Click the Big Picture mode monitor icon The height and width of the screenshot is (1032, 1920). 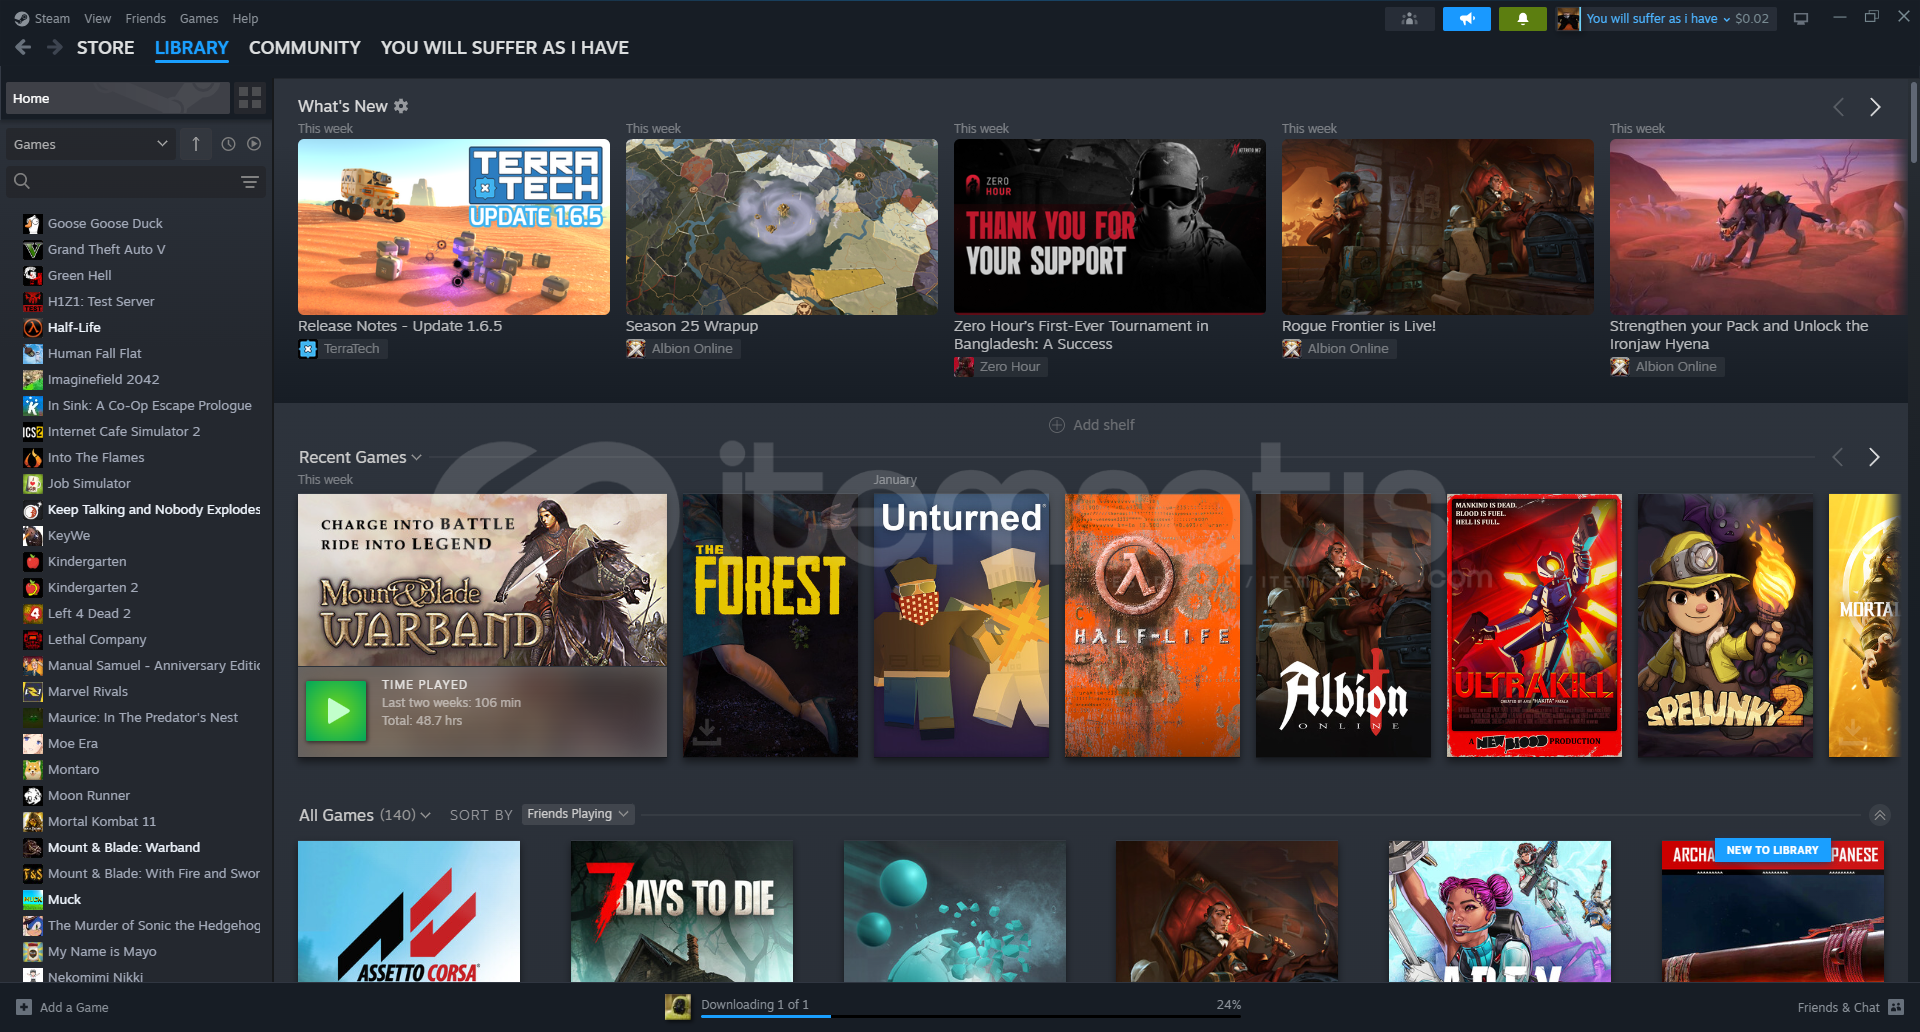click(x=1801, y=18)
